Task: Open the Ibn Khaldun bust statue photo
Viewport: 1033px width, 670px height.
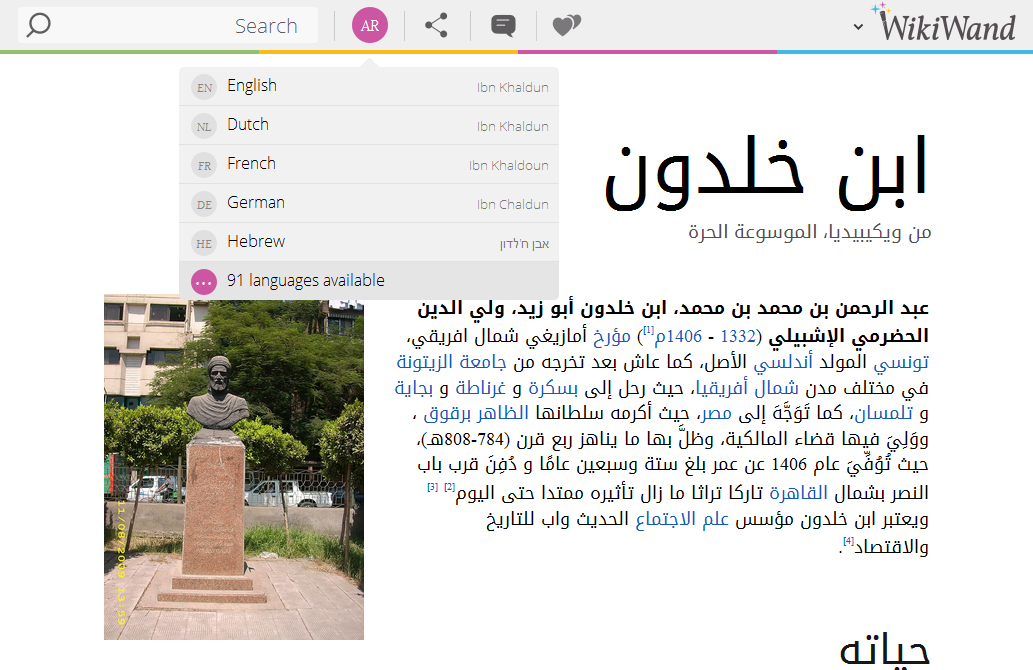Action: click(234, 470)
